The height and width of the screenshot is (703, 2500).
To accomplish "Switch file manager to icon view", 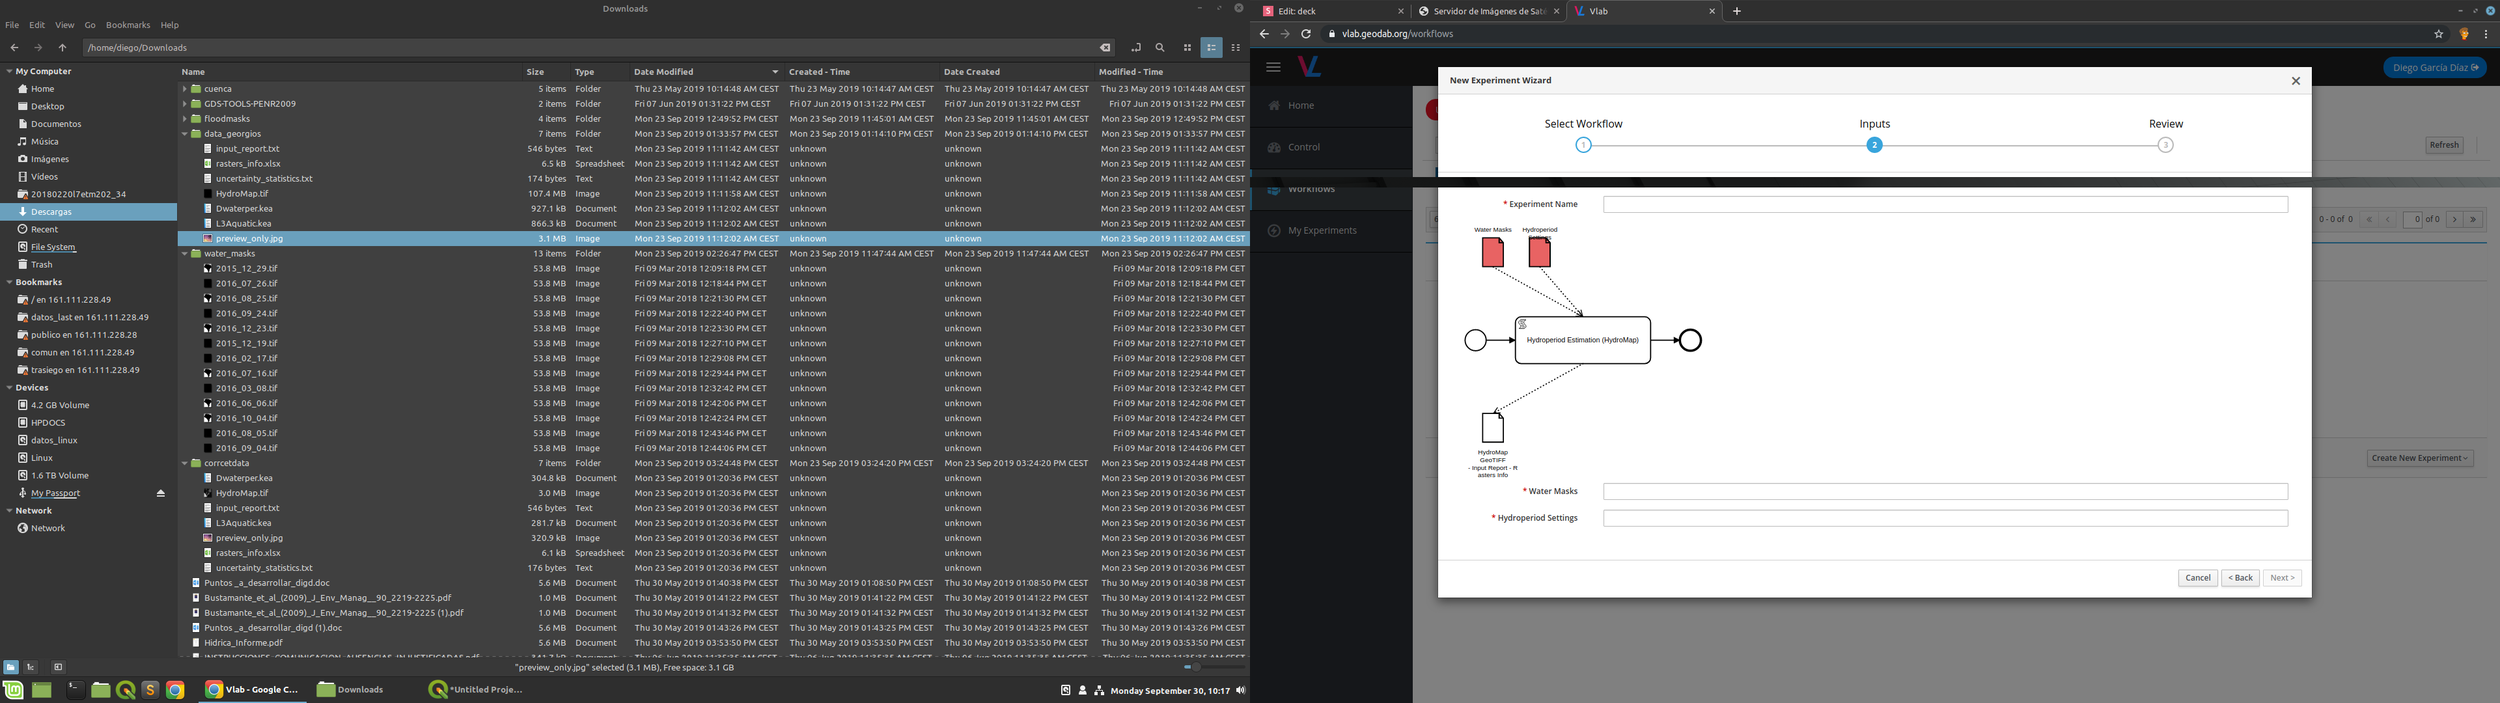I will click(x=1187, y=47).
